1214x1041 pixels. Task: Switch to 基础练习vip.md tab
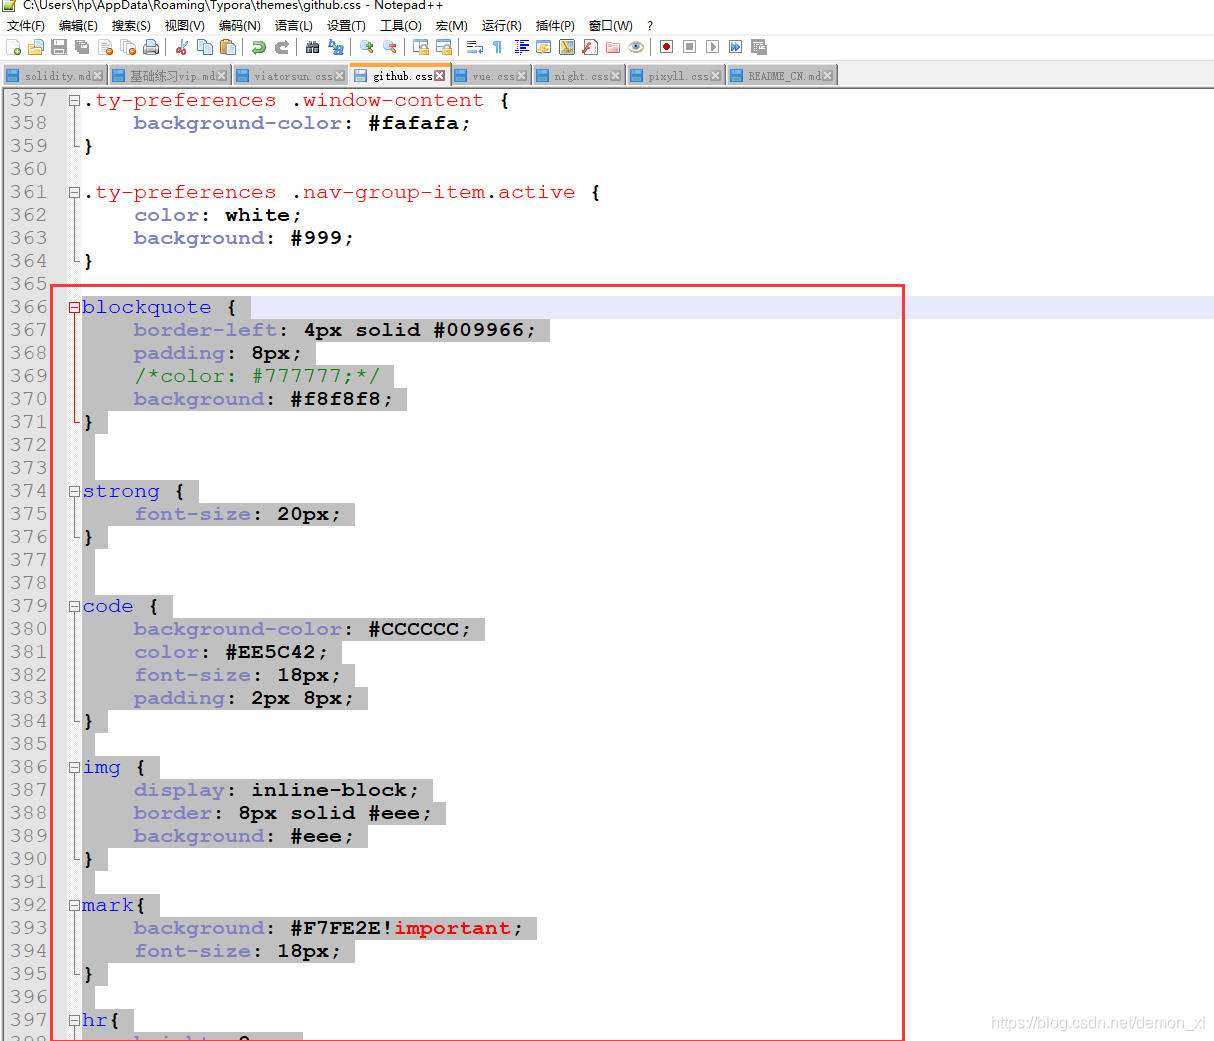(169, 76)
